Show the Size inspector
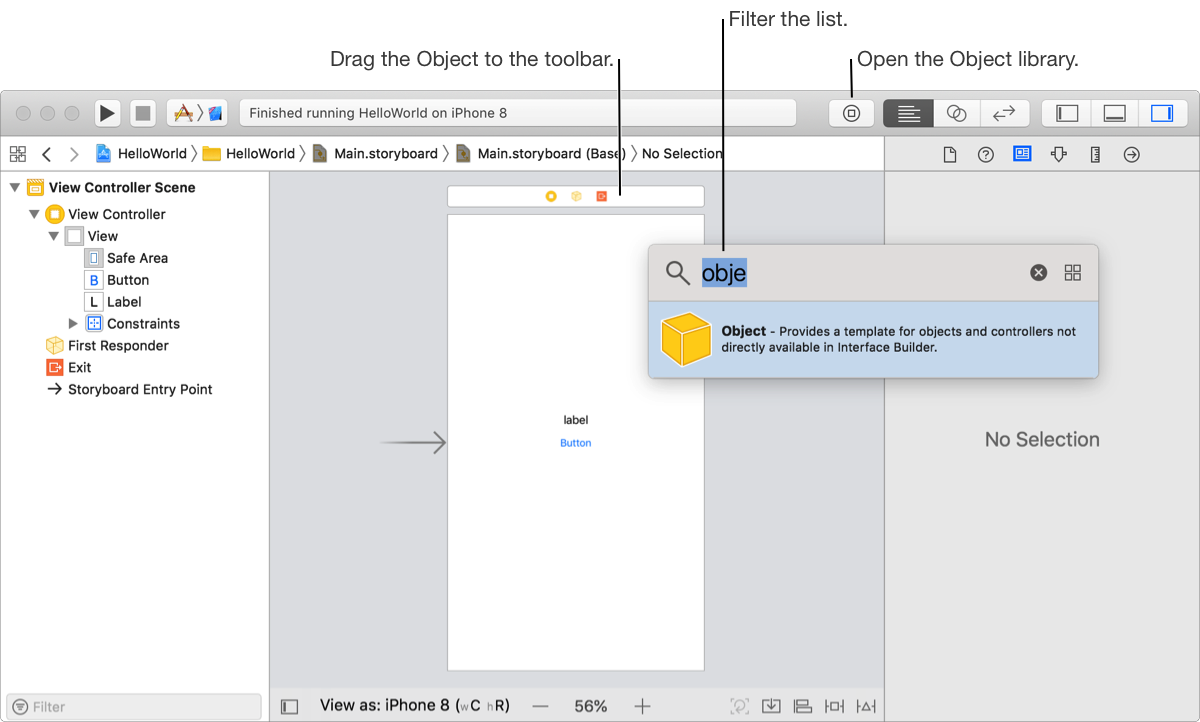 pyautogui.click(x=1095, y=154)
